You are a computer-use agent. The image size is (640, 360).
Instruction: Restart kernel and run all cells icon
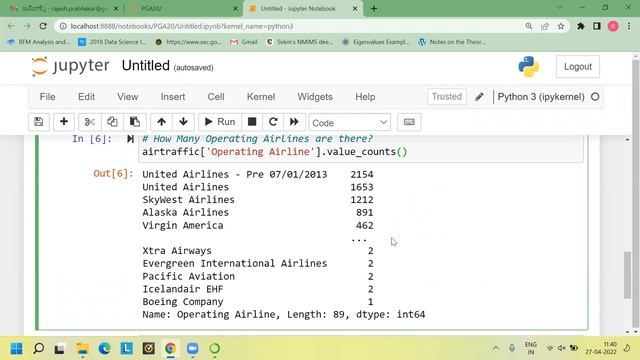click(294, 122)
